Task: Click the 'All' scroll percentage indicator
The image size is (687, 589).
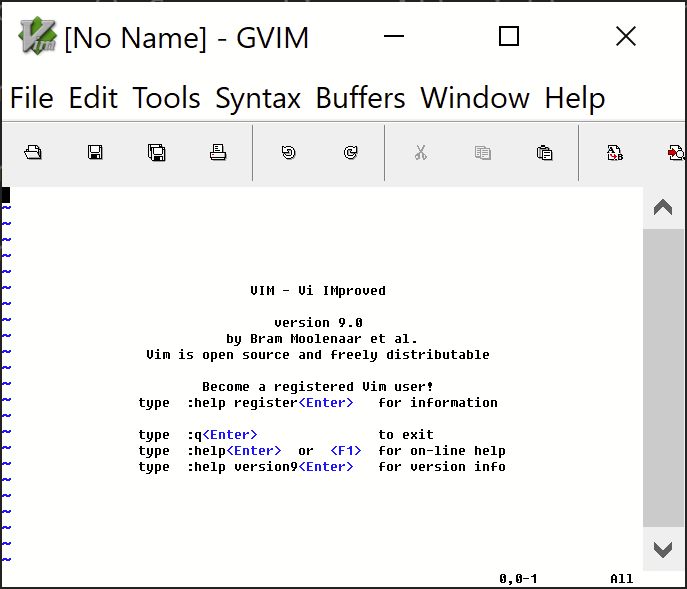Action: pos(622,579)
